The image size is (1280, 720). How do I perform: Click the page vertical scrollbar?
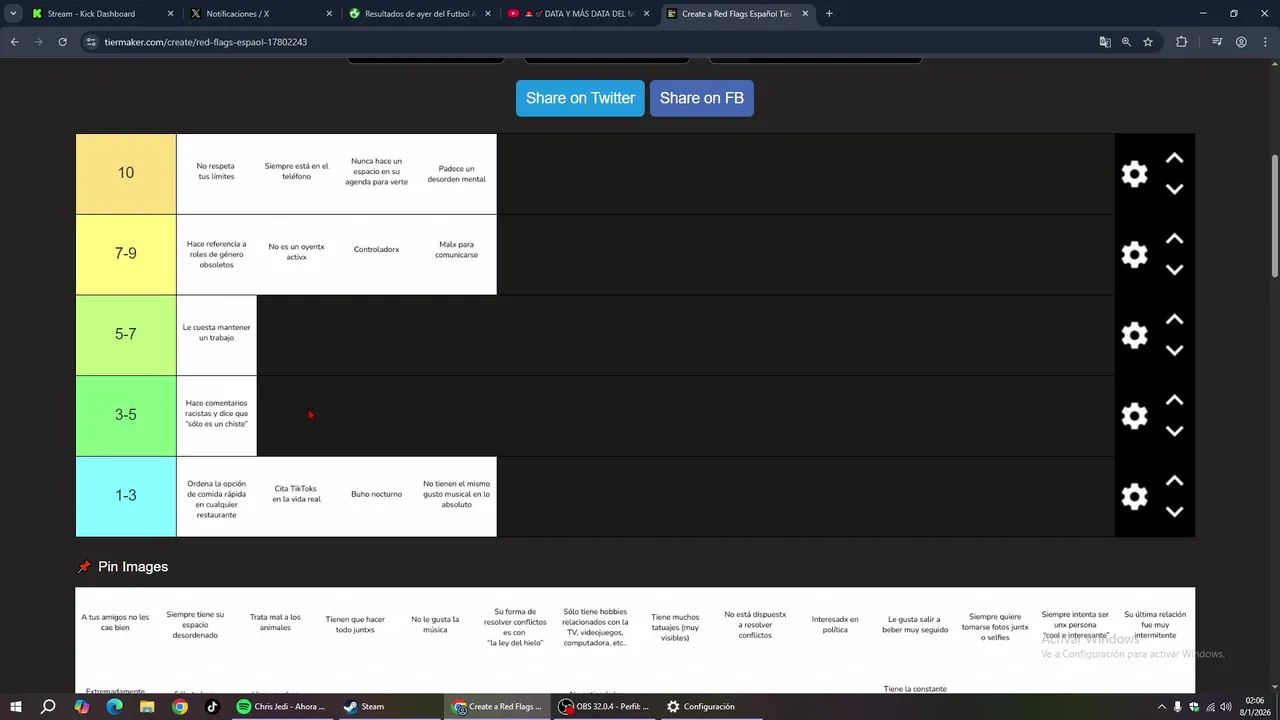click(1274, 215)
